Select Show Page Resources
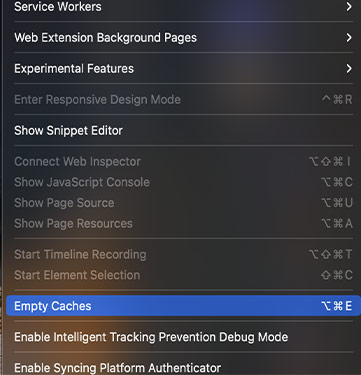 (183, 223)
